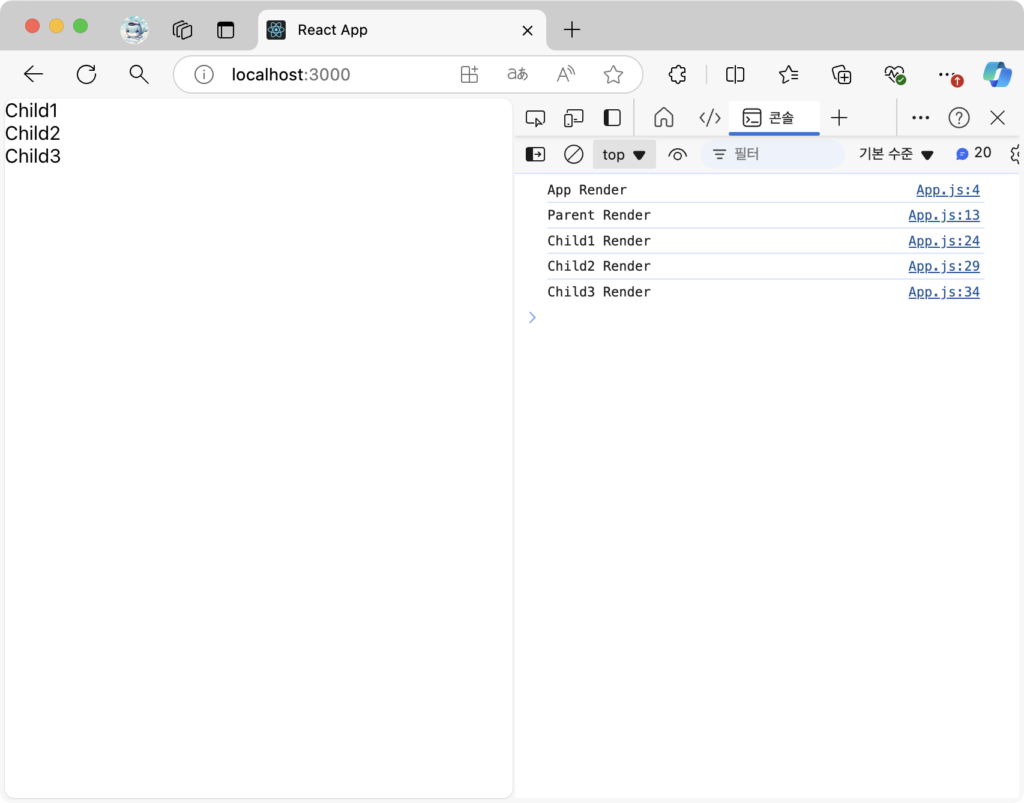Open the Copilot sidebar icon
This screenshot has width=1024, height=803.
click(996, 74)
